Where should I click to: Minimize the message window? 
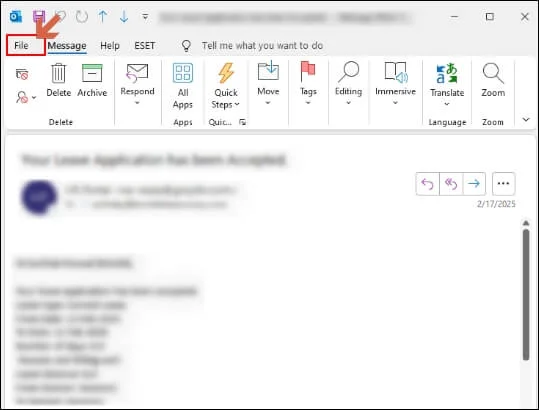454,16
